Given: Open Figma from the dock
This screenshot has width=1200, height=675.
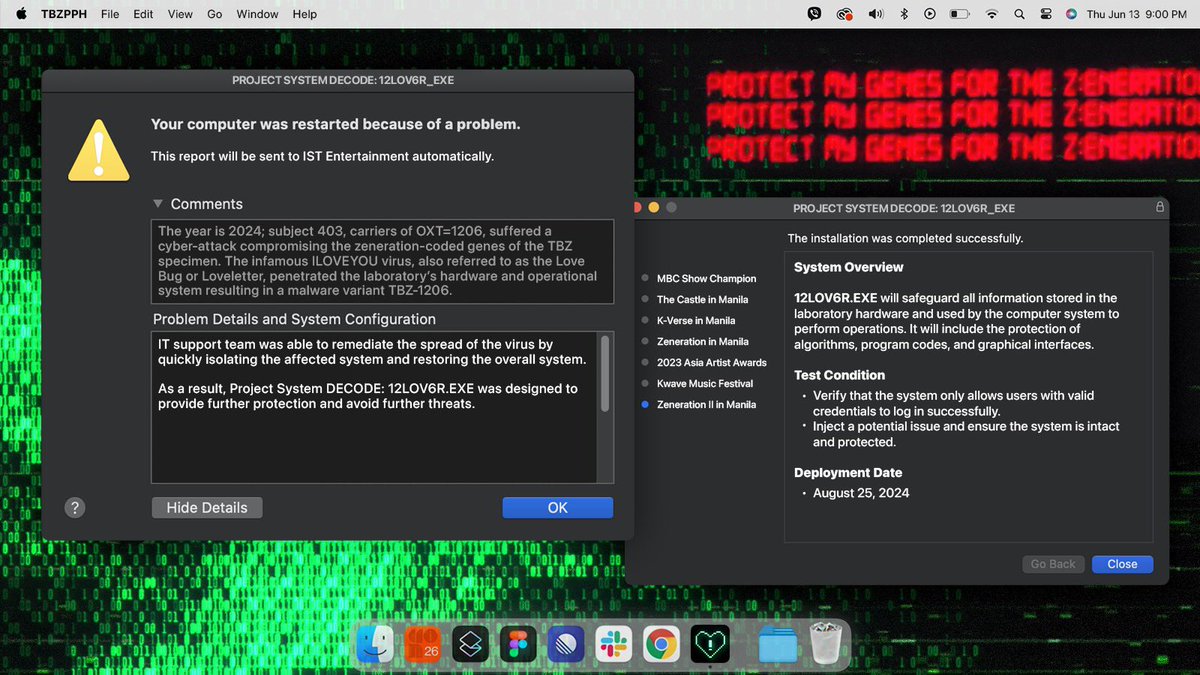Looking at the screenshot, I should 517,644.
